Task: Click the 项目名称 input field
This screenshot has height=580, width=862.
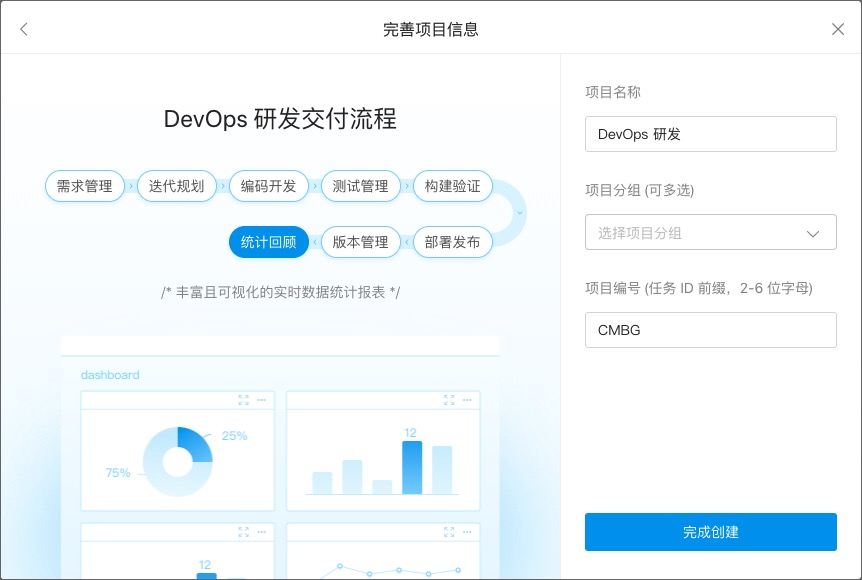Action: [711, 134]
